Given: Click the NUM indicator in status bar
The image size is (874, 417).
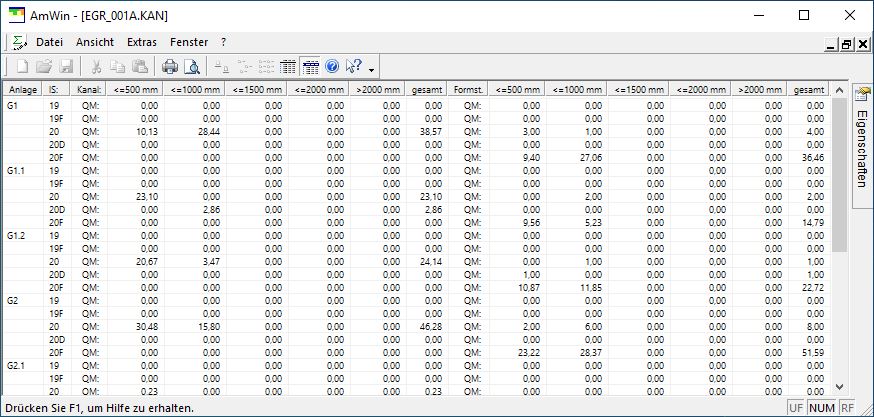Looking at the screenshot, I should (822, 408).
